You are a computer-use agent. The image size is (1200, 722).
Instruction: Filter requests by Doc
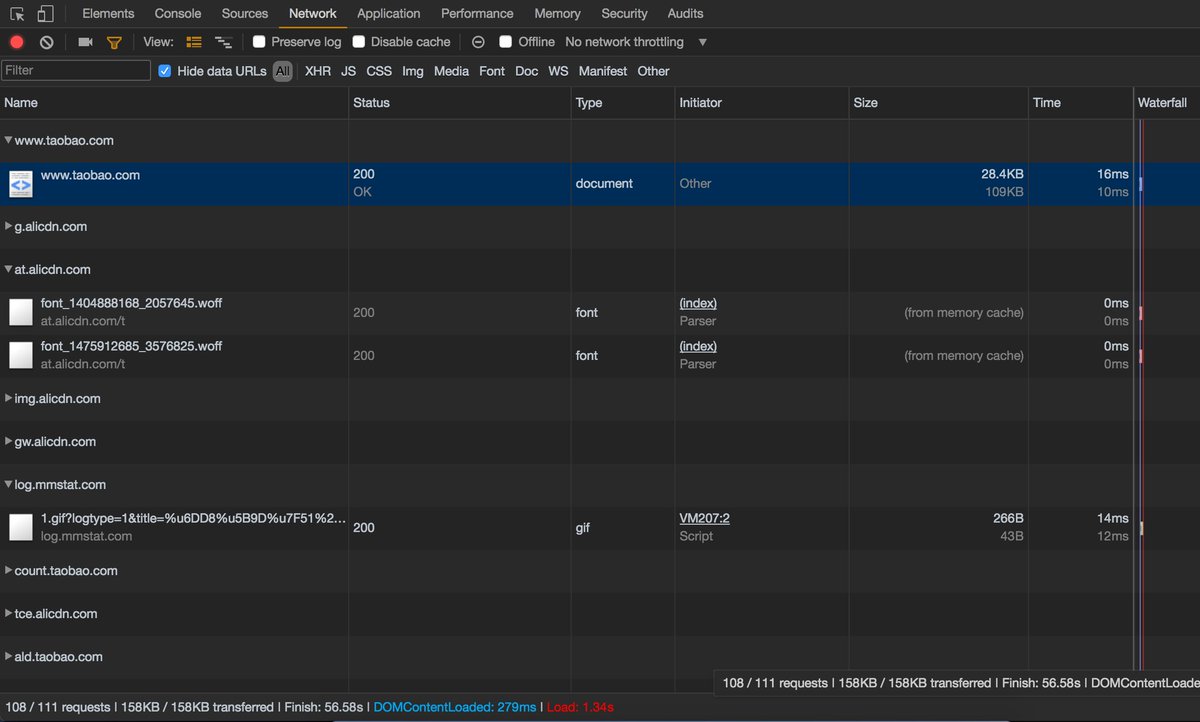point(527,71)
